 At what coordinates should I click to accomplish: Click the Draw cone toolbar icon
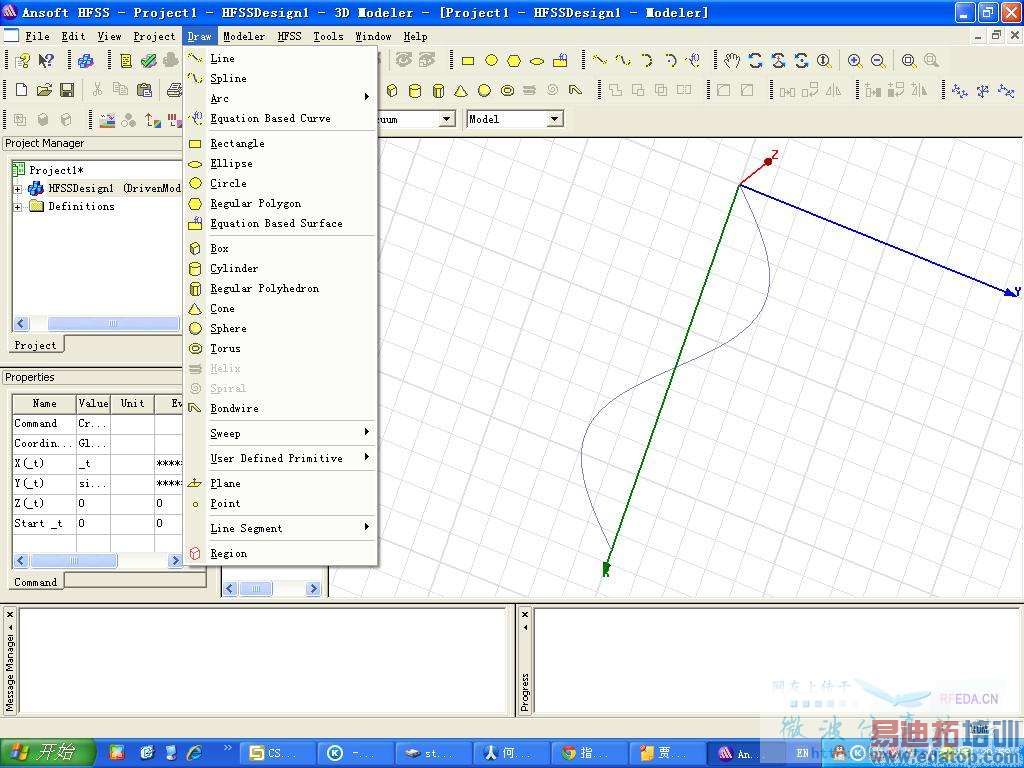pyautogui.click(x=461, y=91)
